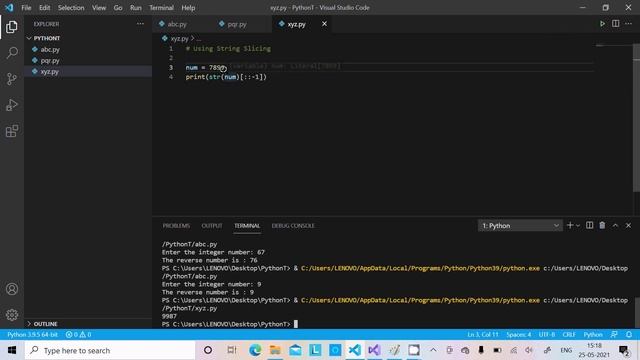Change line ending via CRLF status item
Image resolution: width=640 pixels, height=360 pixels.
(569, 334)
